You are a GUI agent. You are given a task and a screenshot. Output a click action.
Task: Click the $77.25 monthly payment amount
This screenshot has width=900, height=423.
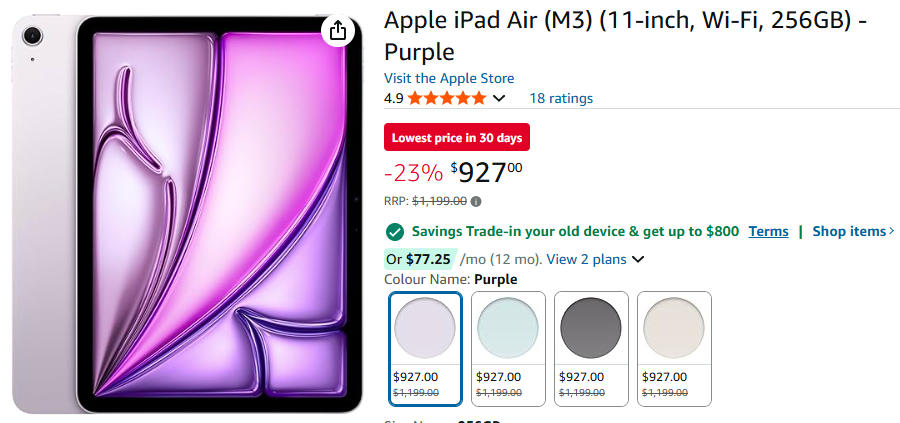[428, 259]
